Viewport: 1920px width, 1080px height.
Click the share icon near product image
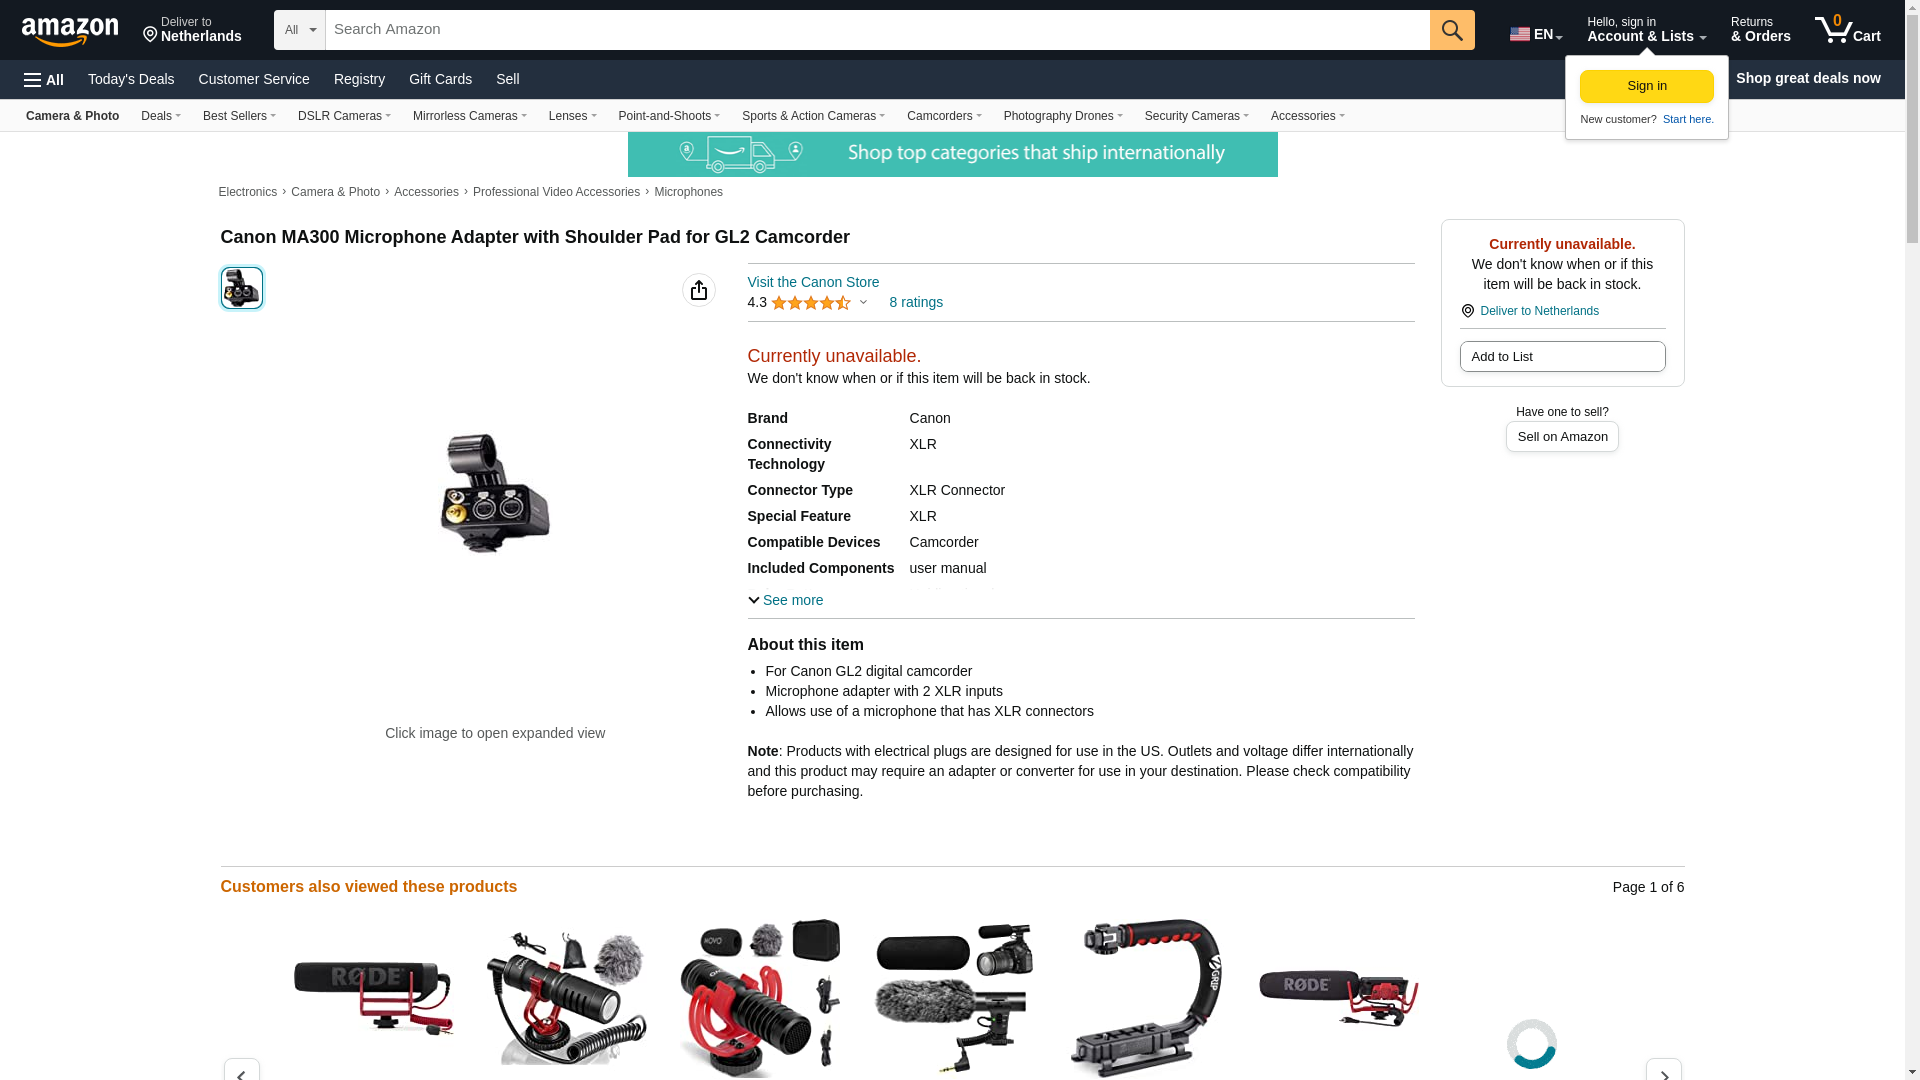(x=699, y=290)
